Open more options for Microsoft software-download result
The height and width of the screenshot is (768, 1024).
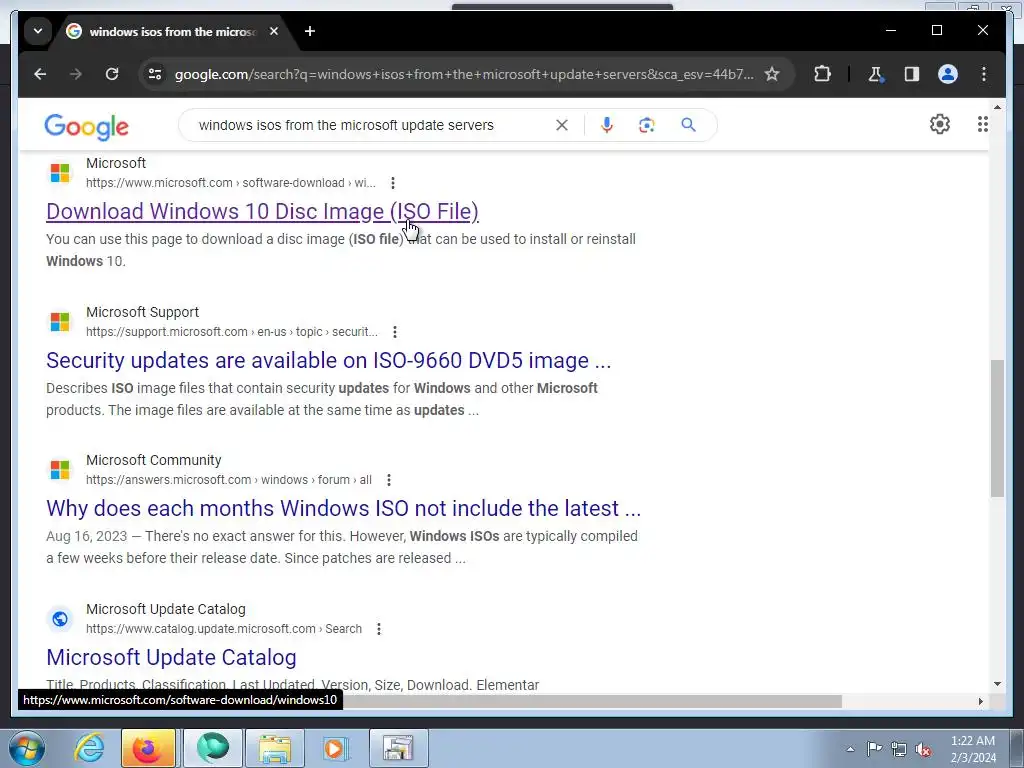(x=392, y=183)
